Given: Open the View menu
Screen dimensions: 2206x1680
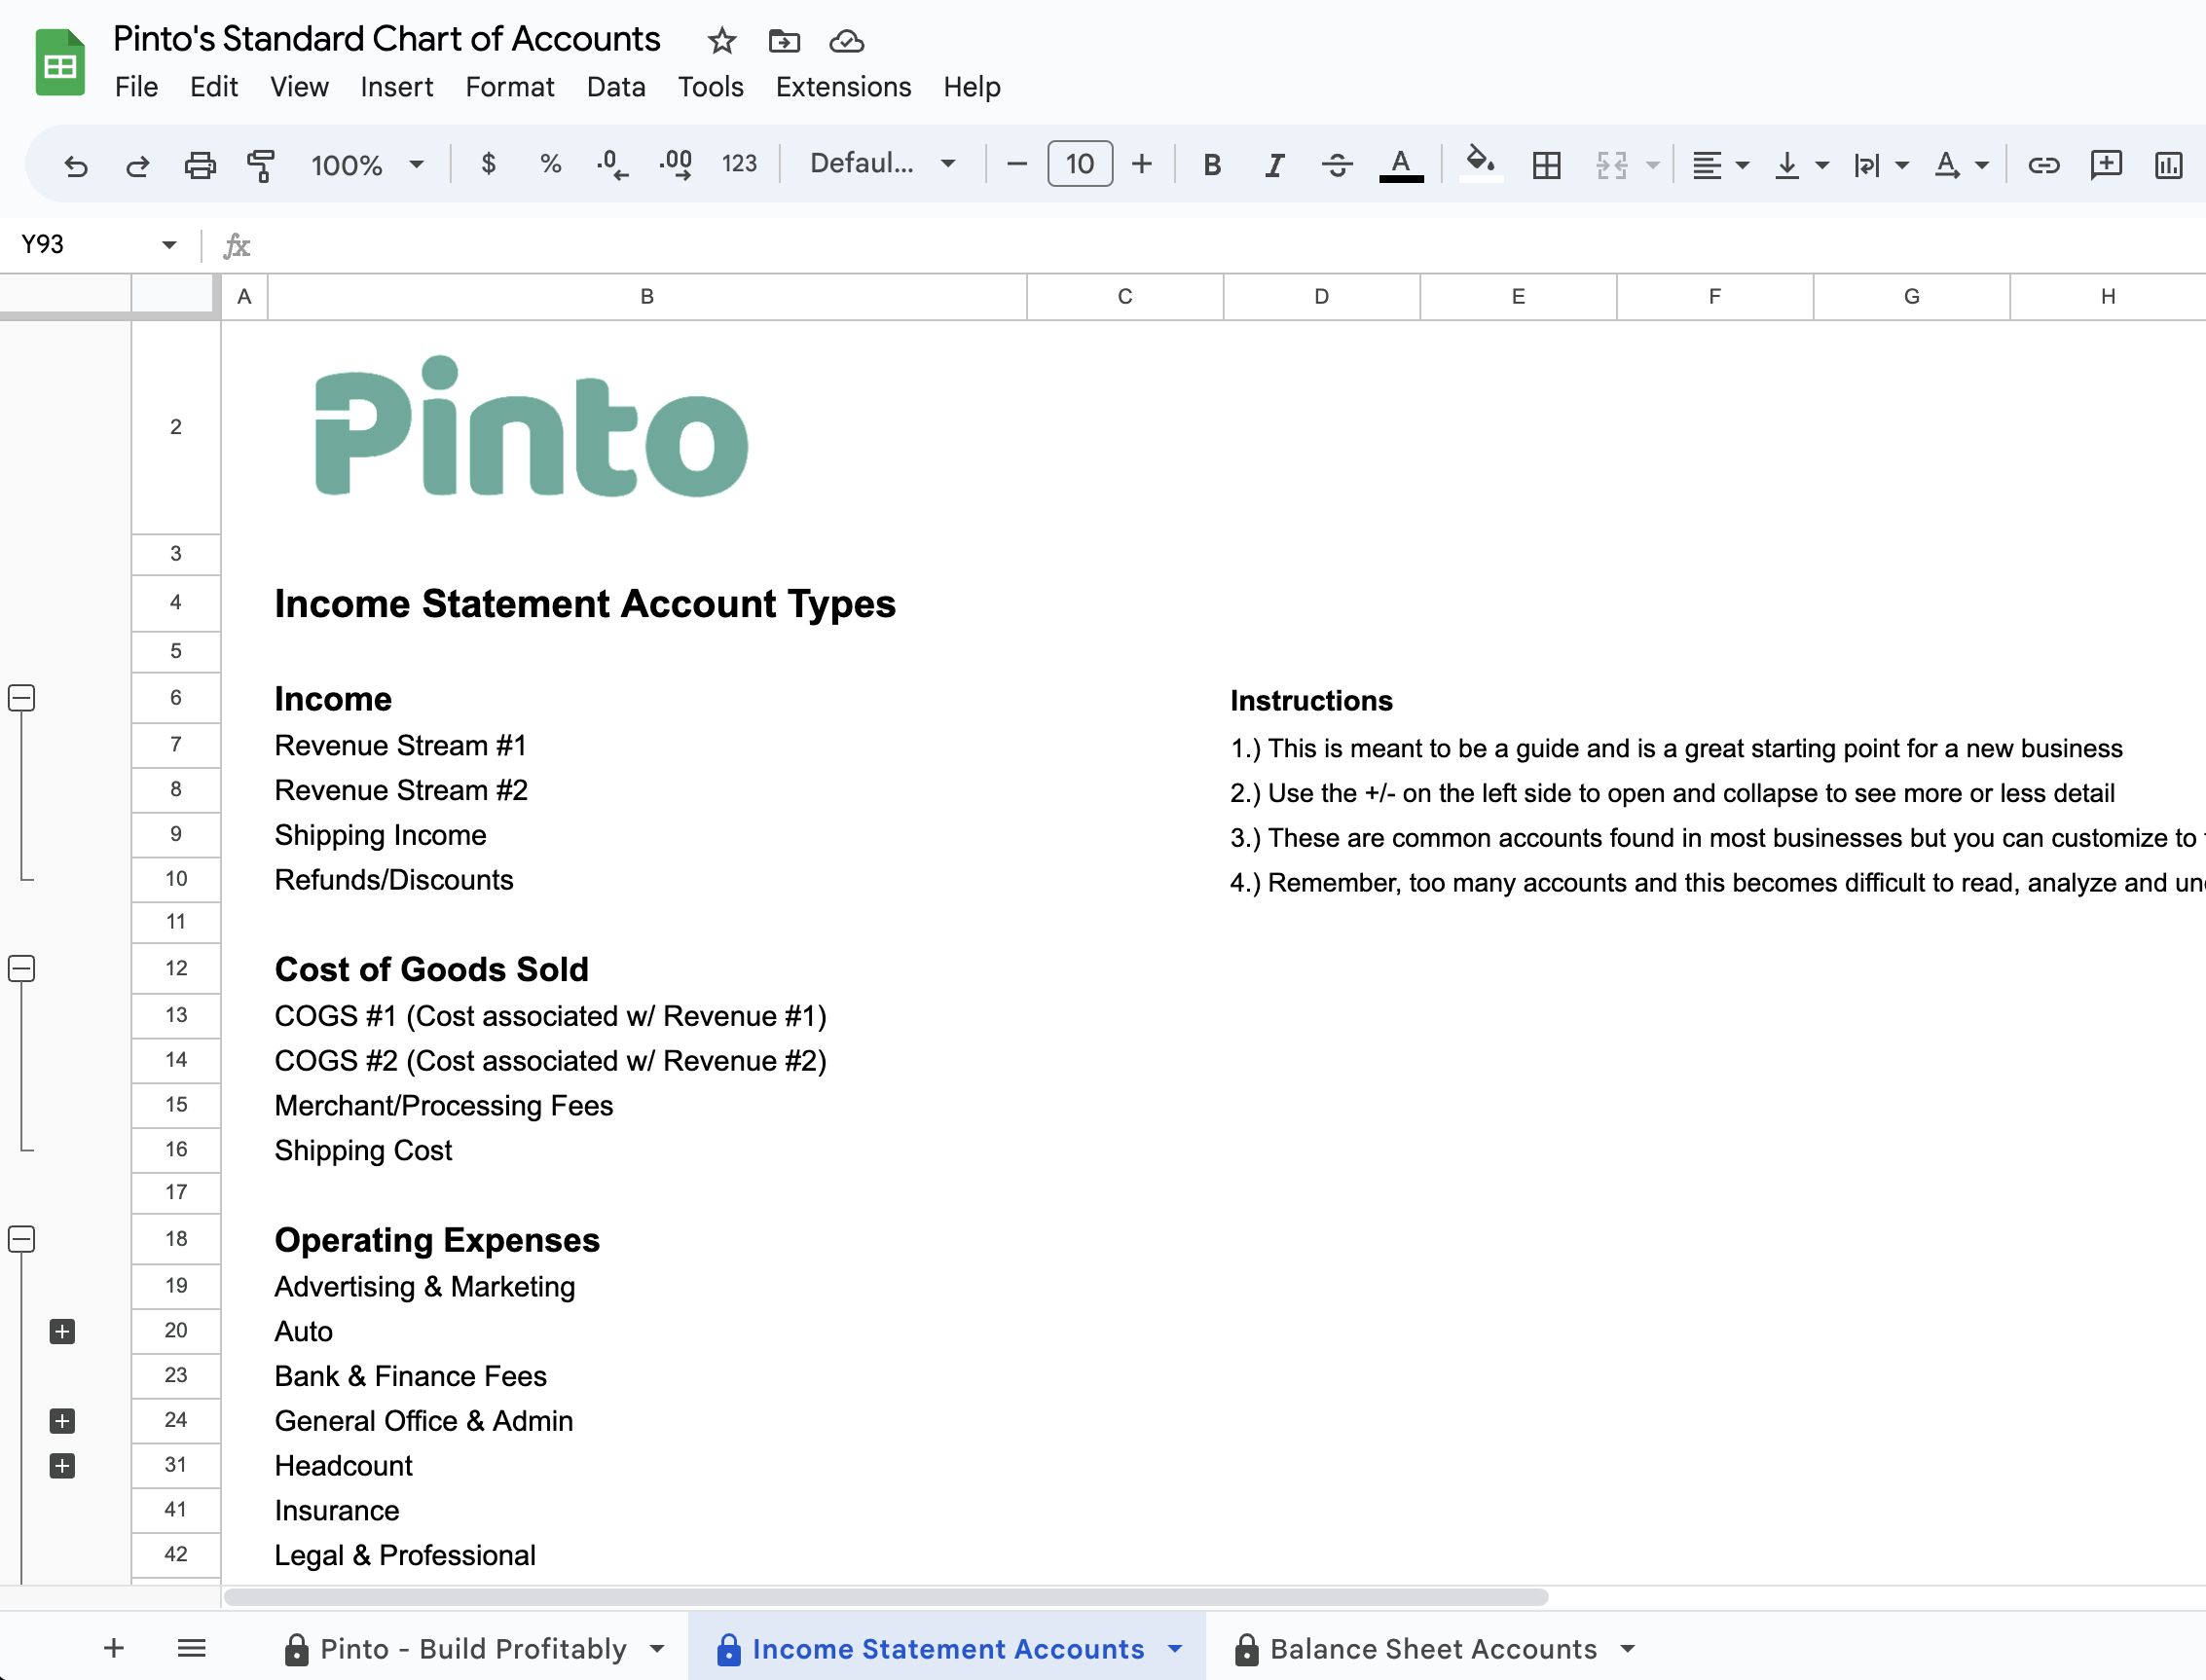Looking at the screenshot, I should (299, 87).
